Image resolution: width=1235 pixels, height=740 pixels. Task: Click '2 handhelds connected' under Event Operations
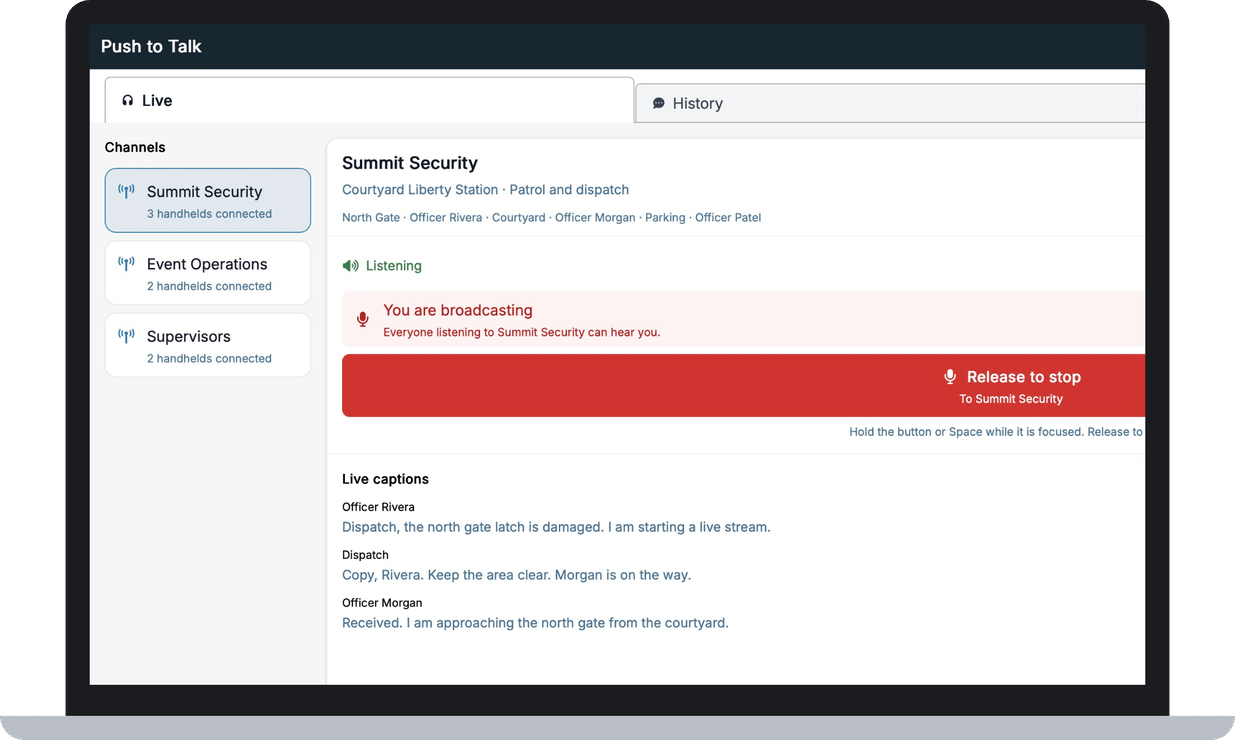(x=209, y=286)
